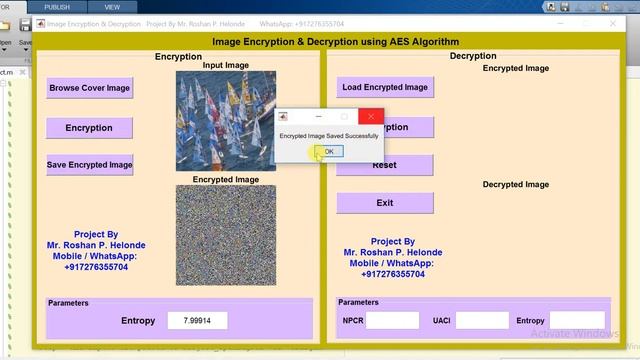The image size is (640, 360).
Task: Click Load Encrypted Image button
Action: coord(385,87)
